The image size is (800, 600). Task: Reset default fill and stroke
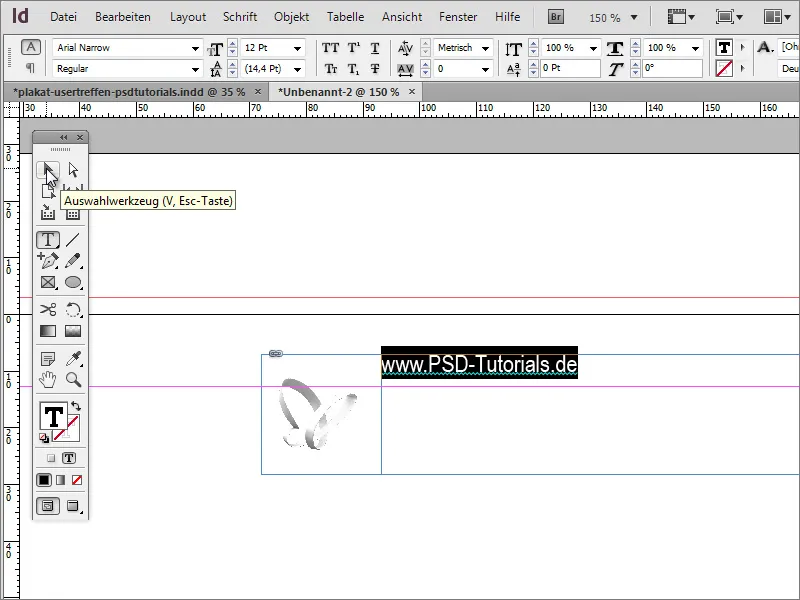pos(44,438)
